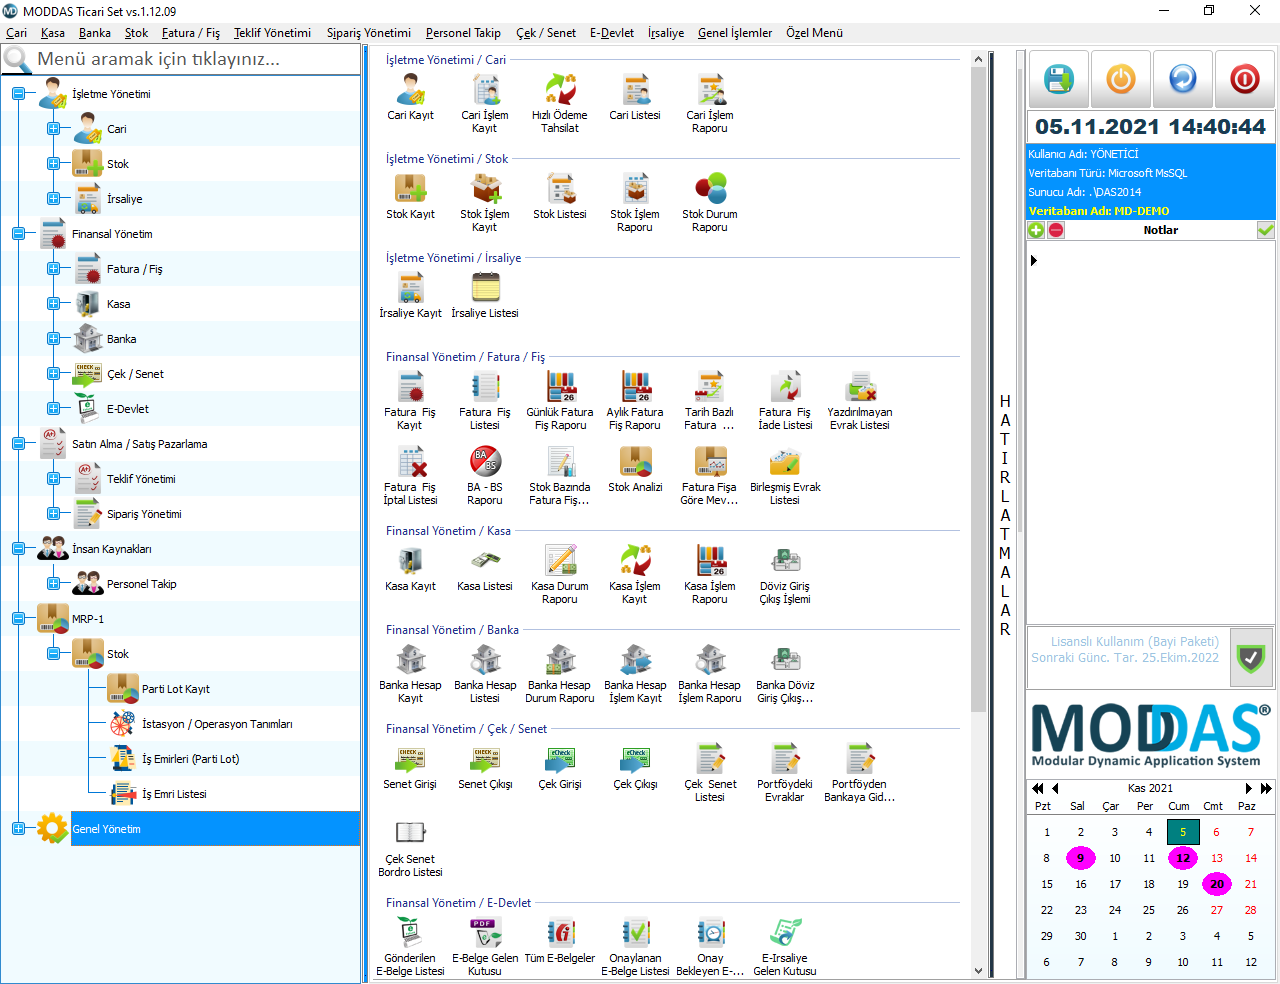1280x984 pixels.
Task: Open the E-Devlet menu
Action: pyautogui.click(x=612, y=33)
